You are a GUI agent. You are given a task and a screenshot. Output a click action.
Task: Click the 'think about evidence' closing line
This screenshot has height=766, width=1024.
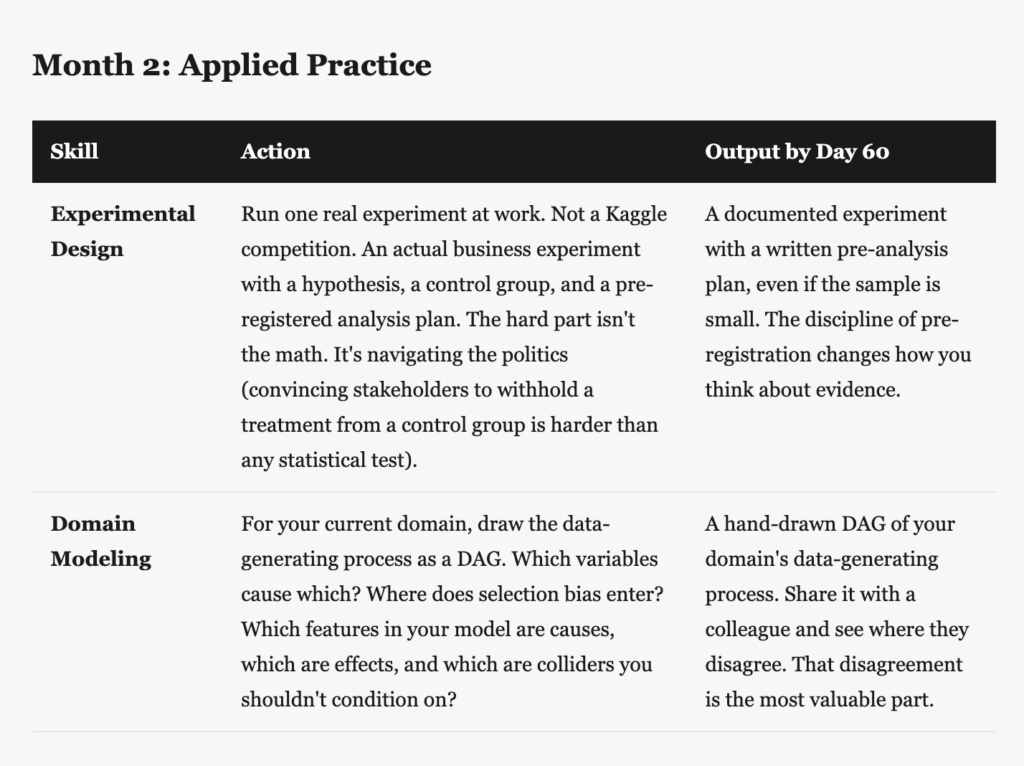802,390
